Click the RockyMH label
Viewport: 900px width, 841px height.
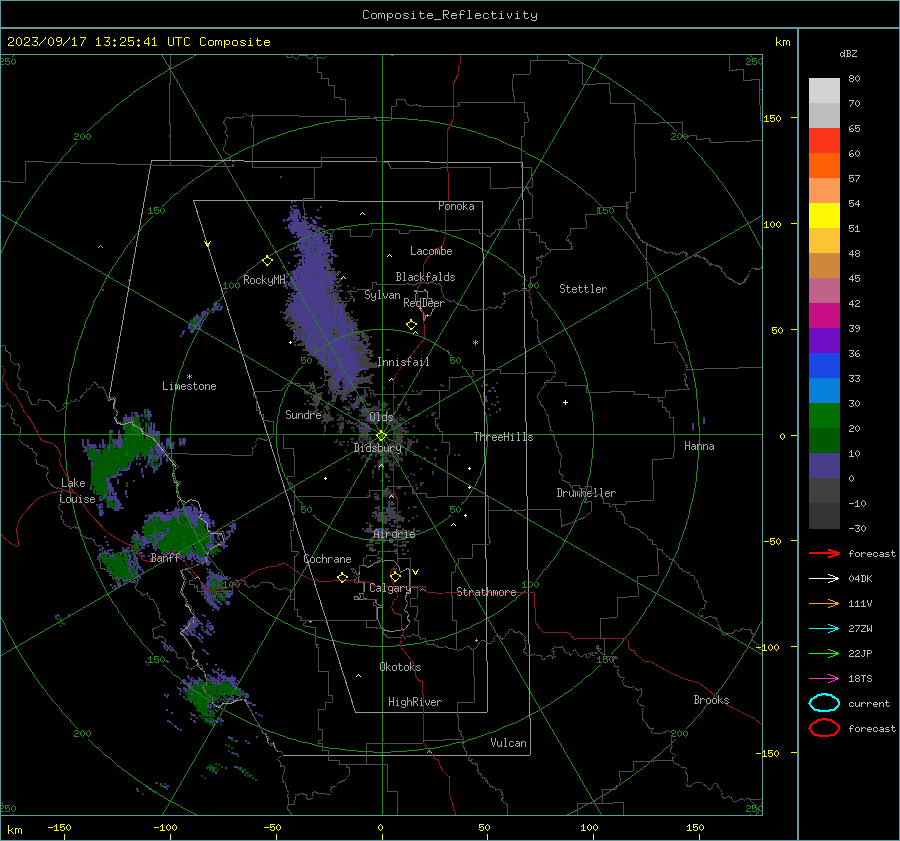pyautogui.click(x=265, y=280)
